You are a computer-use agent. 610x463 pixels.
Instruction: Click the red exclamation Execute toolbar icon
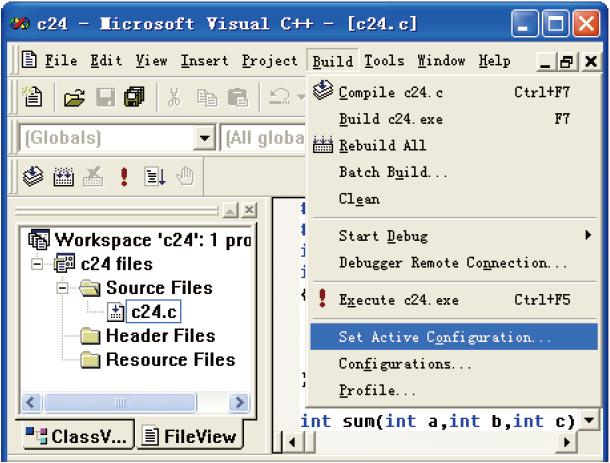tap(124, 177)
